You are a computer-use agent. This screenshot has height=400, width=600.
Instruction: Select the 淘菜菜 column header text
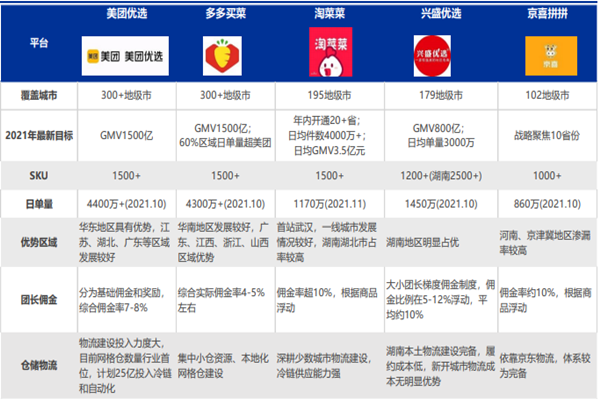tap(330, 13)
